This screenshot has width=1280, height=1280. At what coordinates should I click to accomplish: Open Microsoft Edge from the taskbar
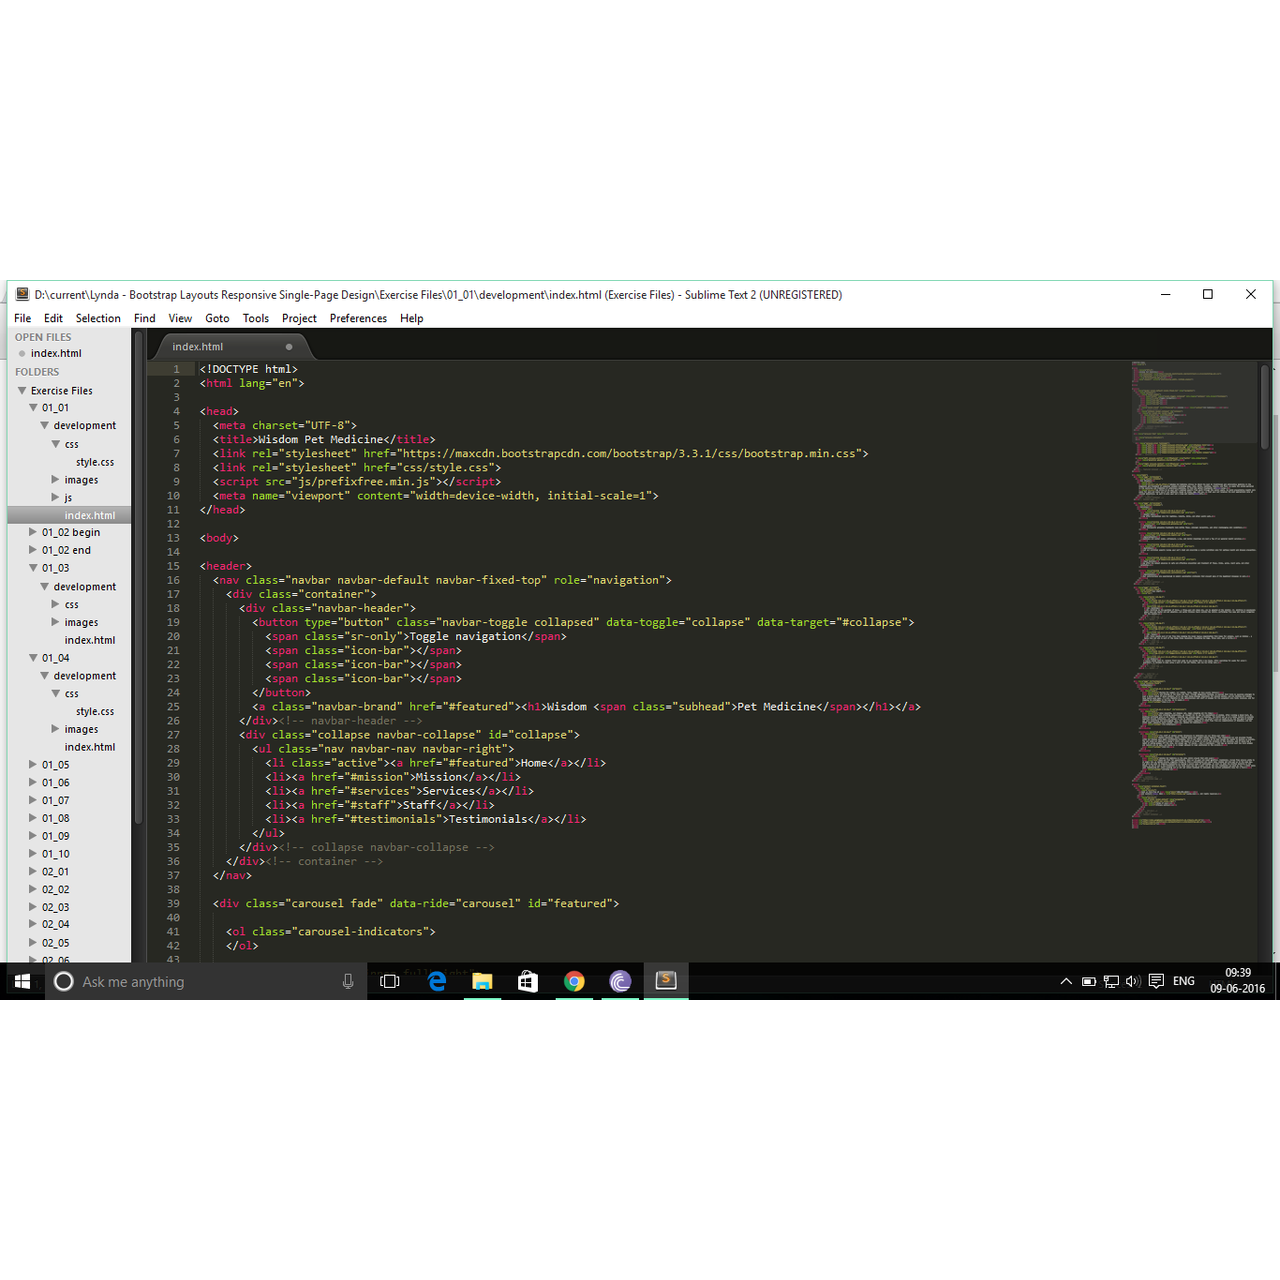point(437,982)
